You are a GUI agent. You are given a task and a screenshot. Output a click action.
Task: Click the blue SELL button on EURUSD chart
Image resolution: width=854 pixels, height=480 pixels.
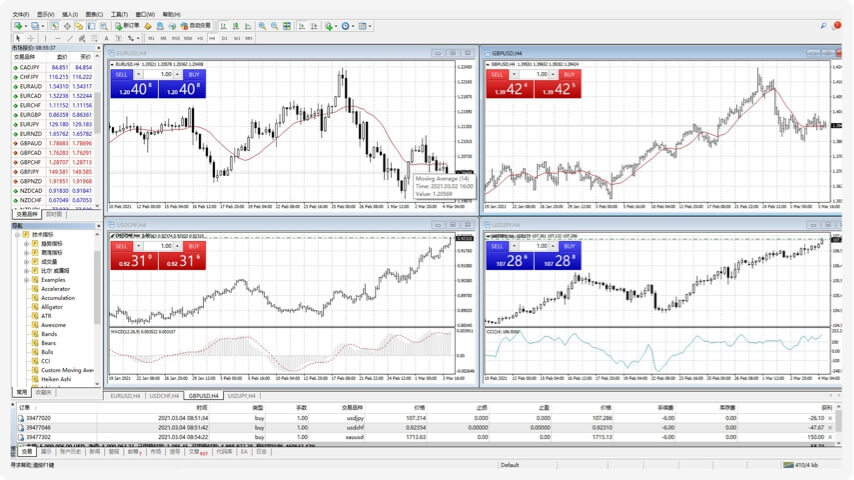pyautogui.click(x=121, y=74)
